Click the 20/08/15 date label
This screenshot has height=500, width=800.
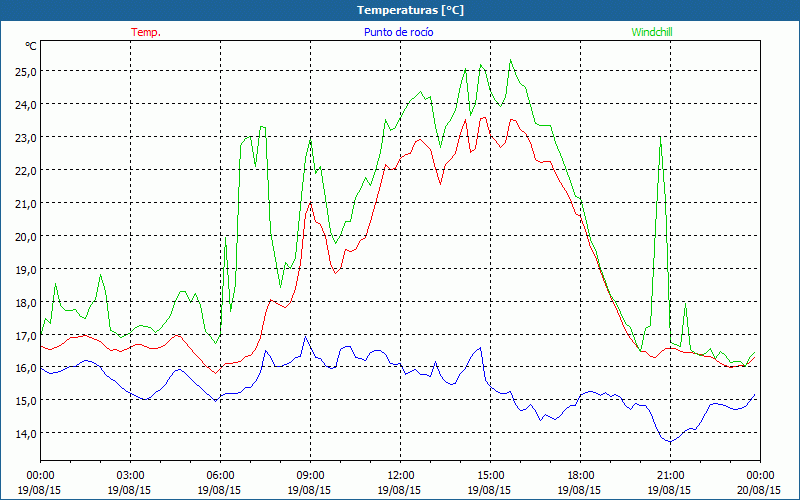click(x=759, y=490)
